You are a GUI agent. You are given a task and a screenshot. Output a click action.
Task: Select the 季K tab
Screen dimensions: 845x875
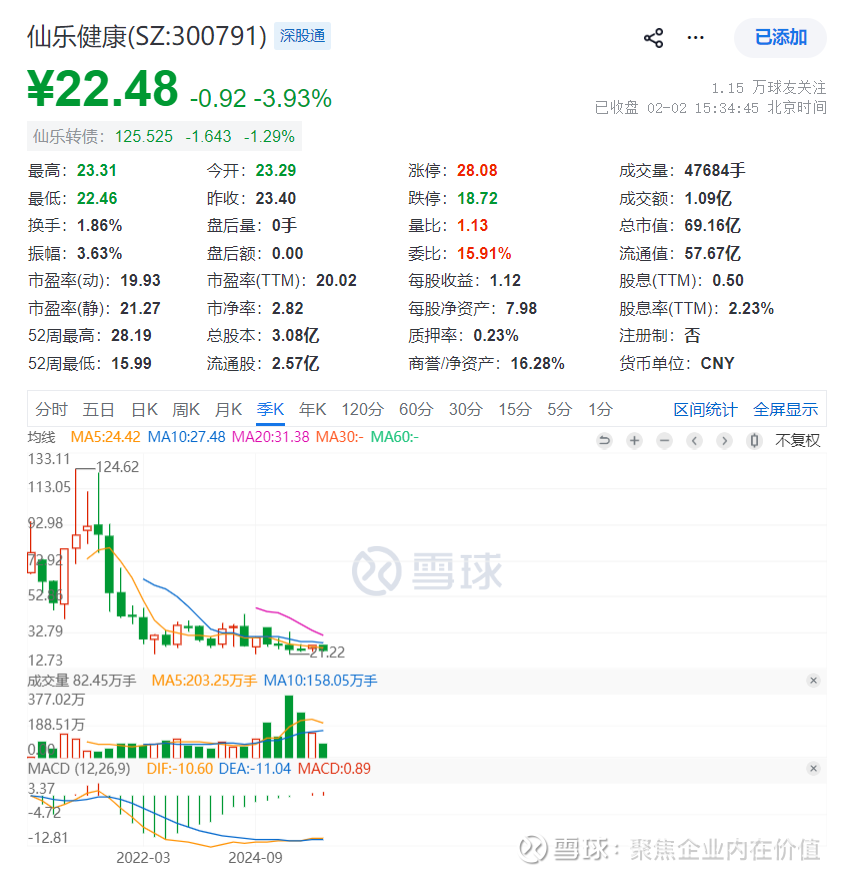pos(270,409)
